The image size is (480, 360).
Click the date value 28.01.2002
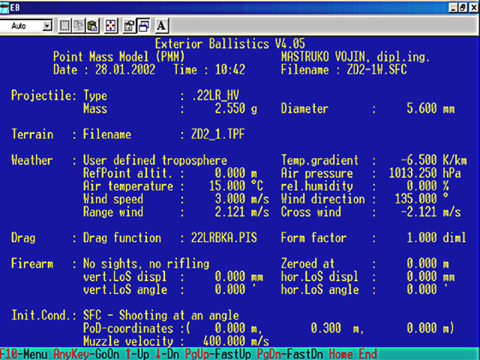[125, 70]
